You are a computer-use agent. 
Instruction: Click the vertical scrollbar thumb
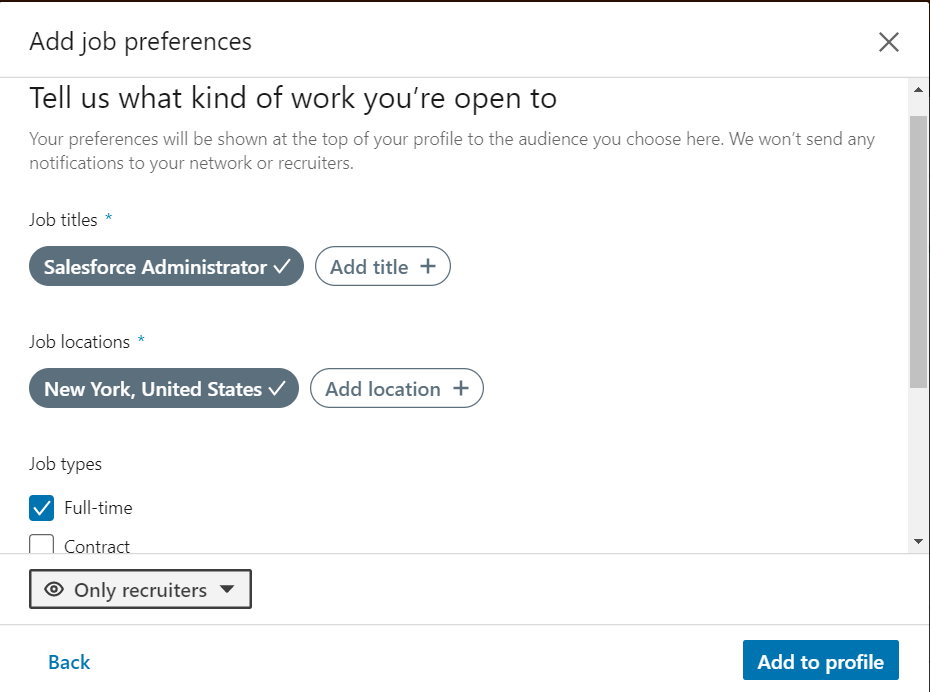(x=918, y=250)
